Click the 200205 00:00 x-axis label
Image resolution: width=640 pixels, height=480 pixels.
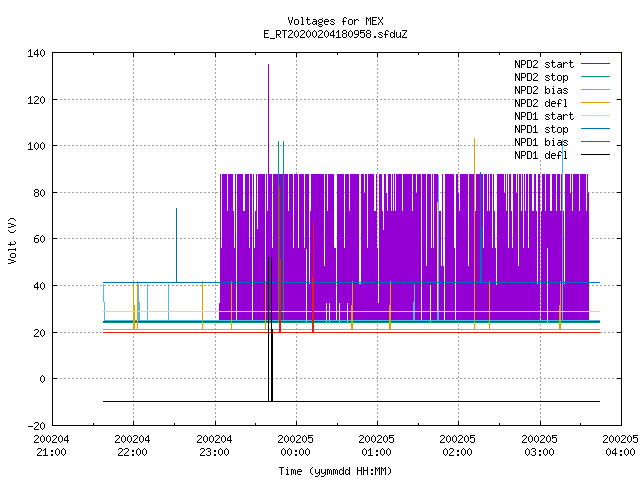coord(296,446)
